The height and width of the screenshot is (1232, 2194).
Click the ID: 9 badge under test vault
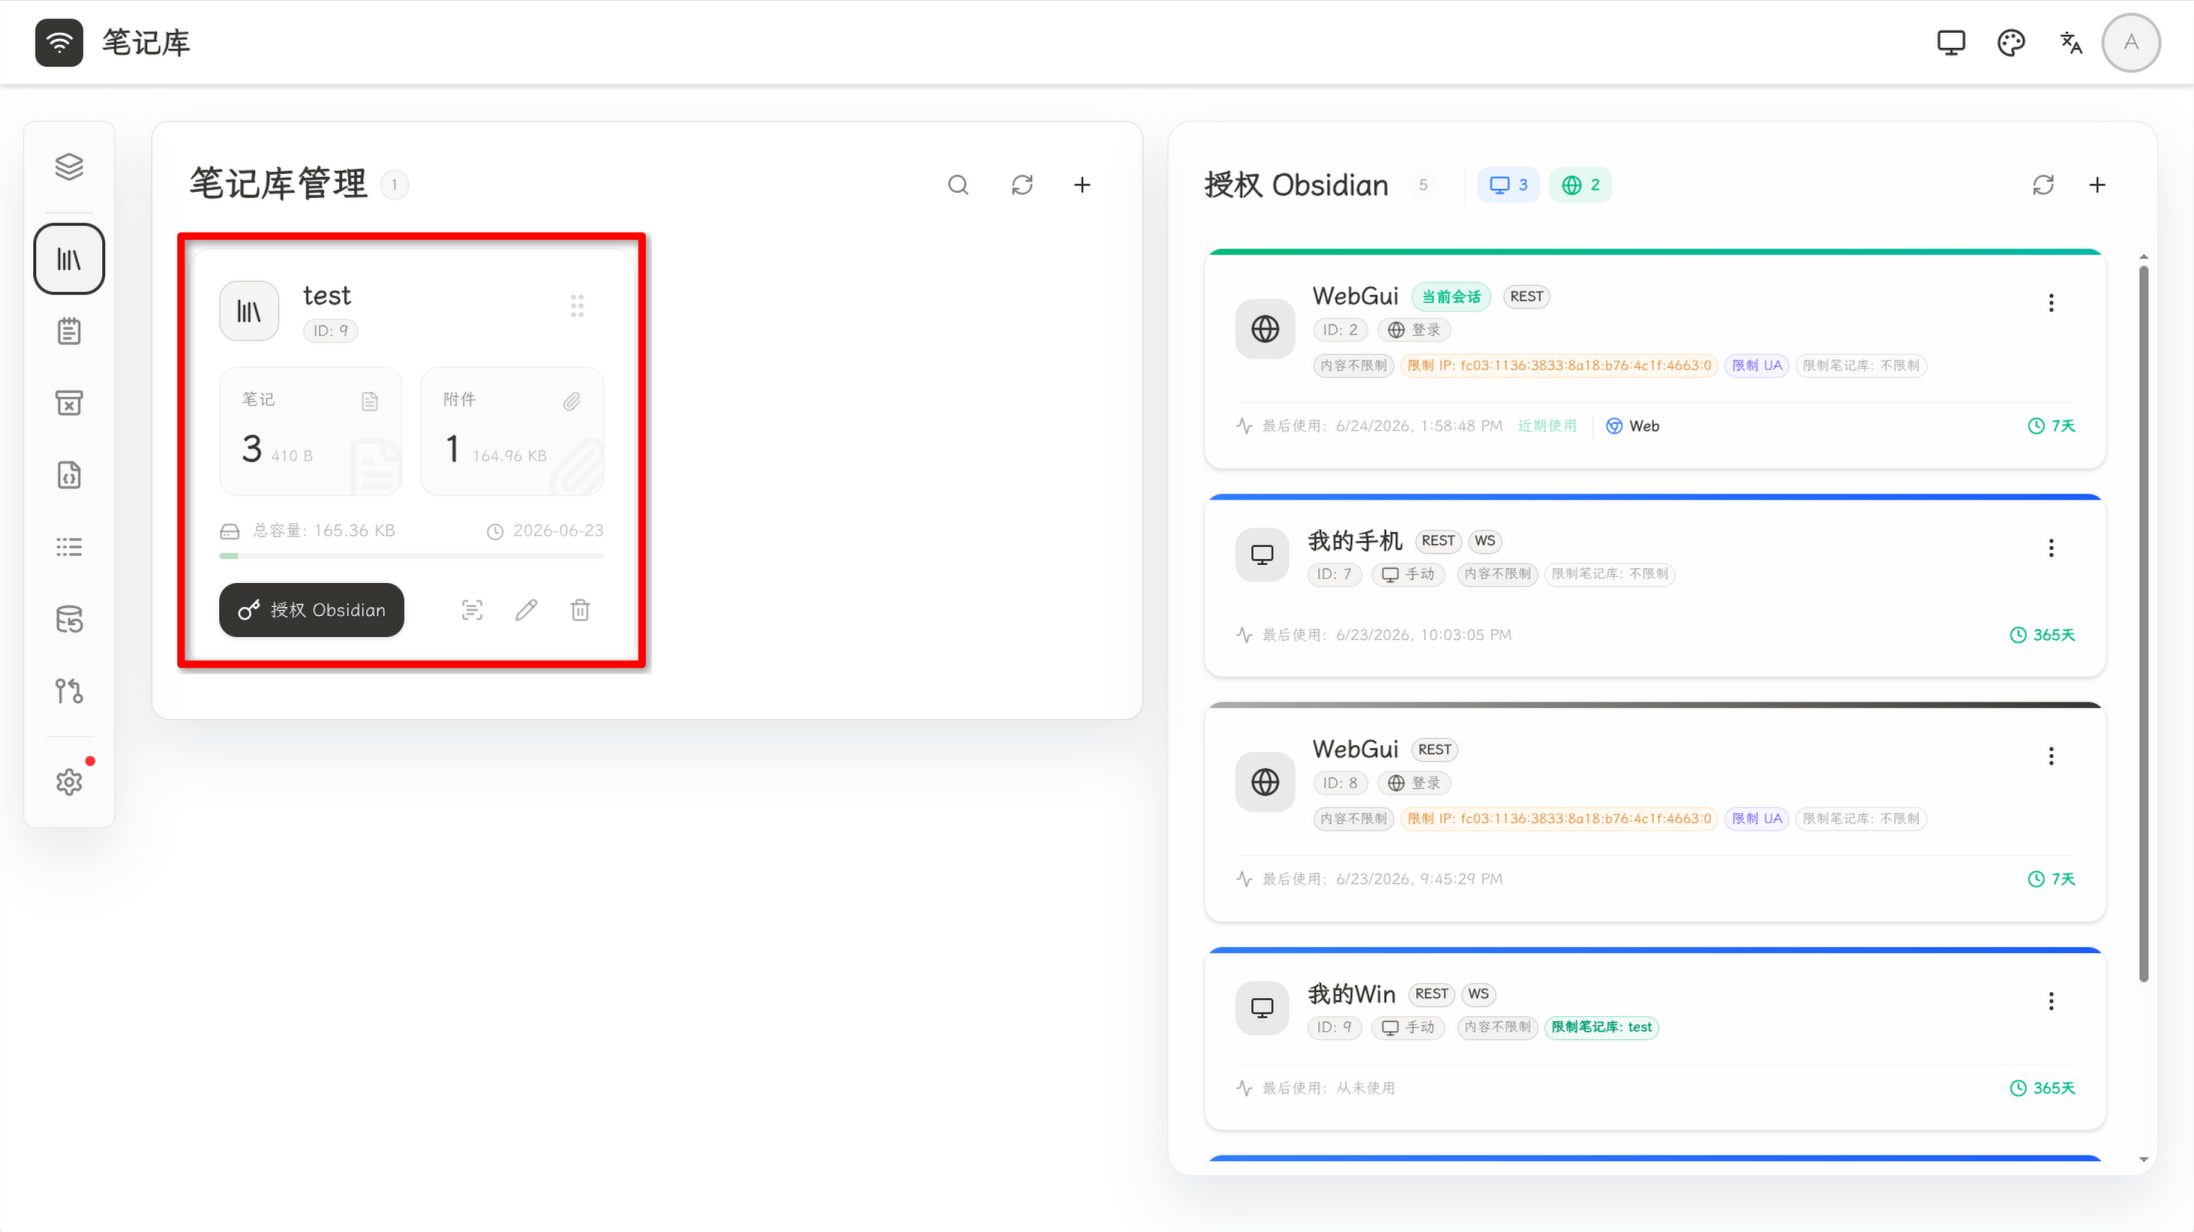pyautogui.click(x=330, y=331)
